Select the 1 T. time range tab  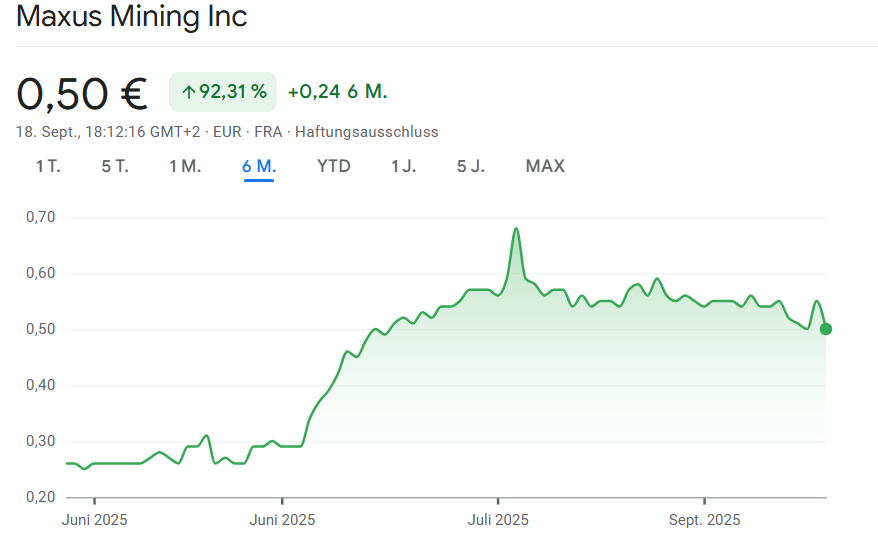48,166
